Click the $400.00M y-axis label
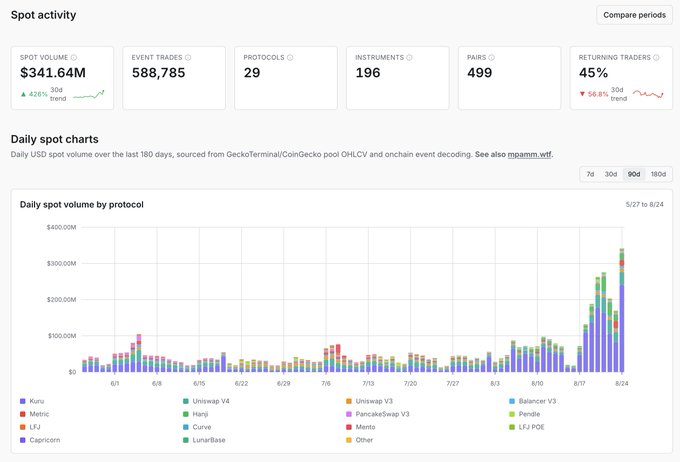Image resolution: width=680 pixels, height=462 pixels. click(62, 227)
